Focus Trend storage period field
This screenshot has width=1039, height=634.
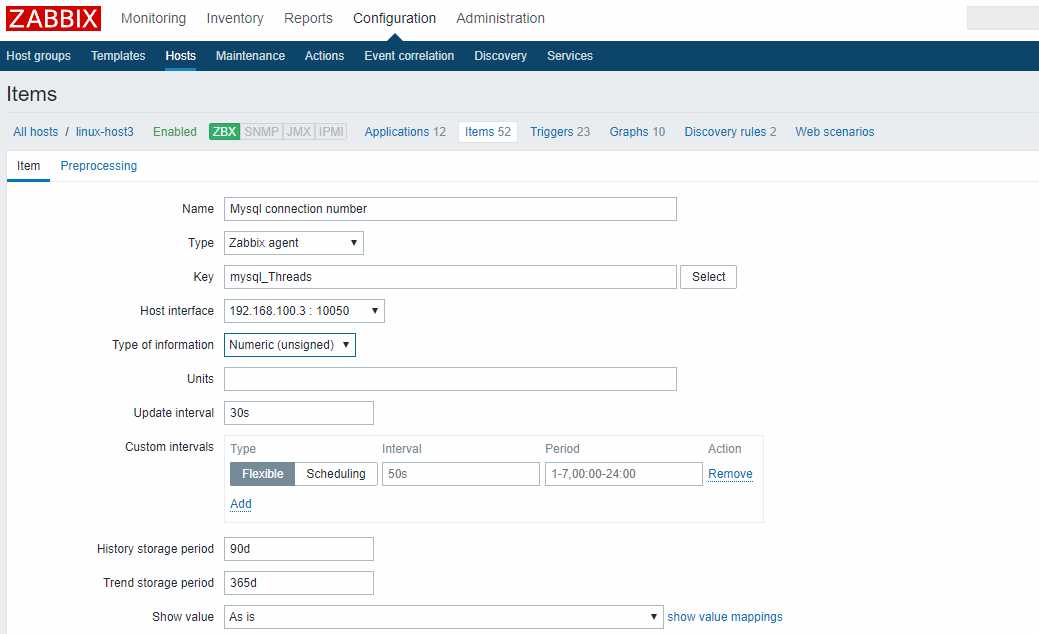[299, 583]
